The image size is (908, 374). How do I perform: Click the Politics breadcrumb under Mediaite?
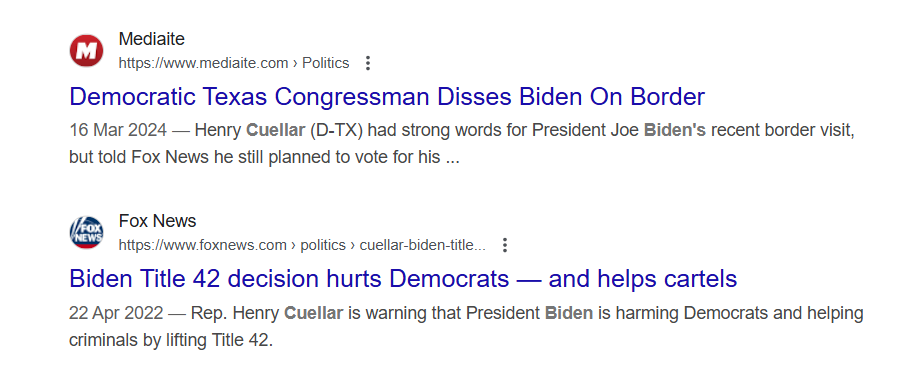[325, 63]
